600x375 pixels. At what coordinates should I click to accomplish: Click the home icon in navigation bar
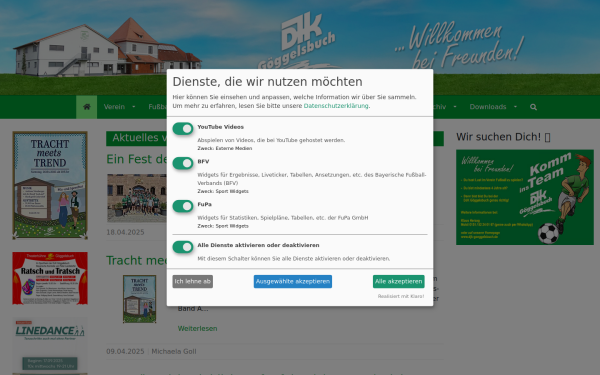86,107
